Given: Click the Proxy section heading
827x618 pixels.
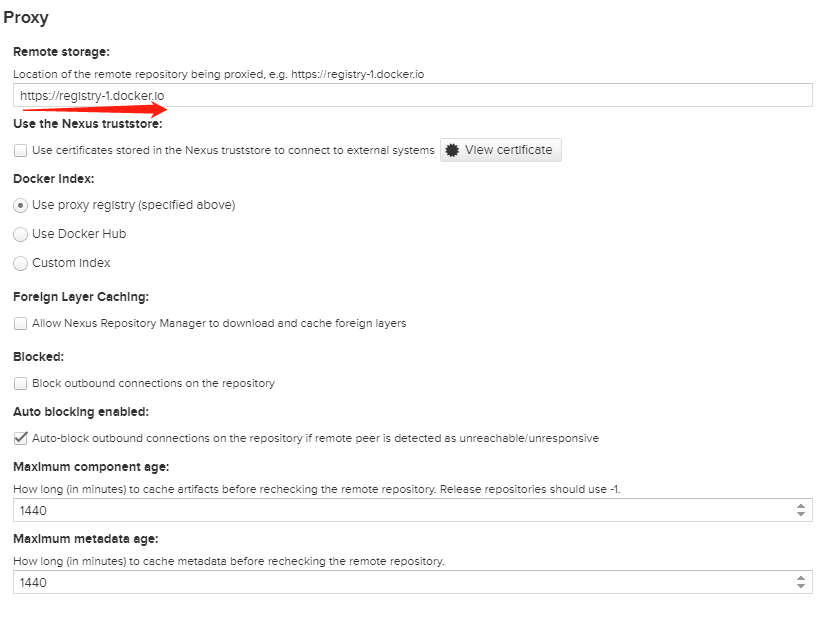Looking at the screenshot, I should [x=26, y=17].
